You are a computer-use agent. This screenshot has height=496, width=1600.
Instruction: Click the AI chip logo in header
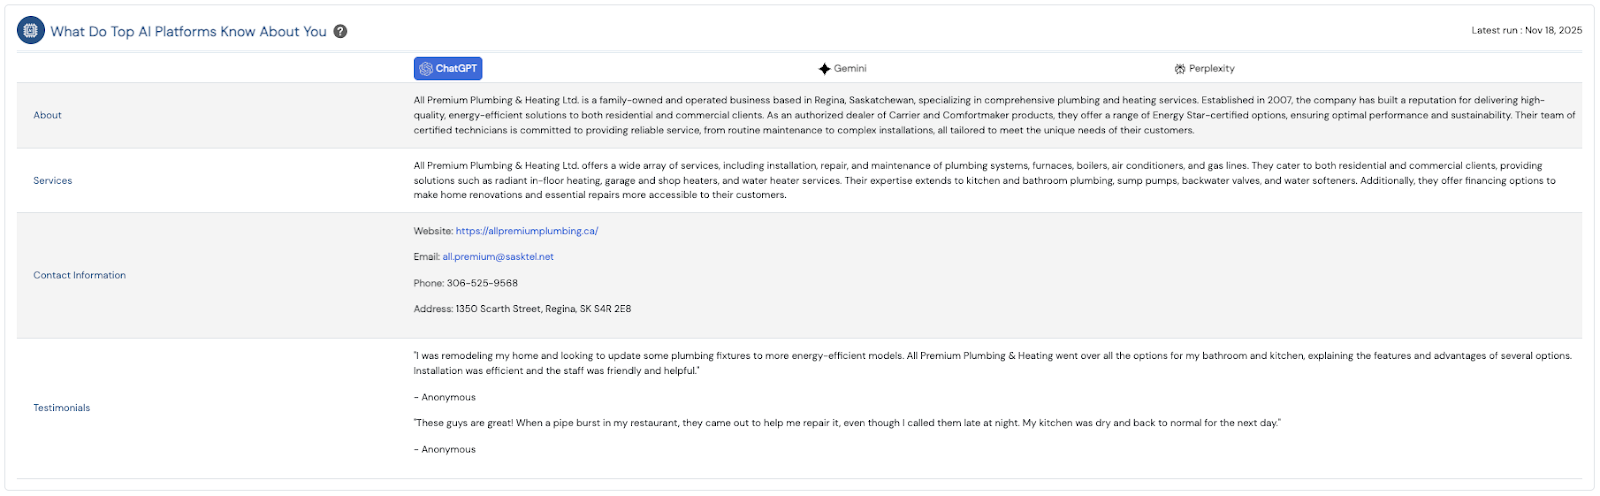[31, 31]
